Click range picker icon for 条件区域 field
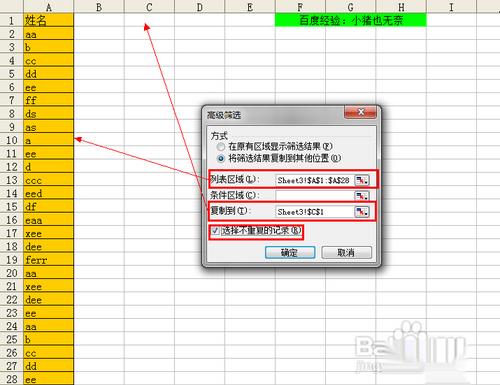Image resolution: width=500 pixels, height=385 pixels. [362, 196]
